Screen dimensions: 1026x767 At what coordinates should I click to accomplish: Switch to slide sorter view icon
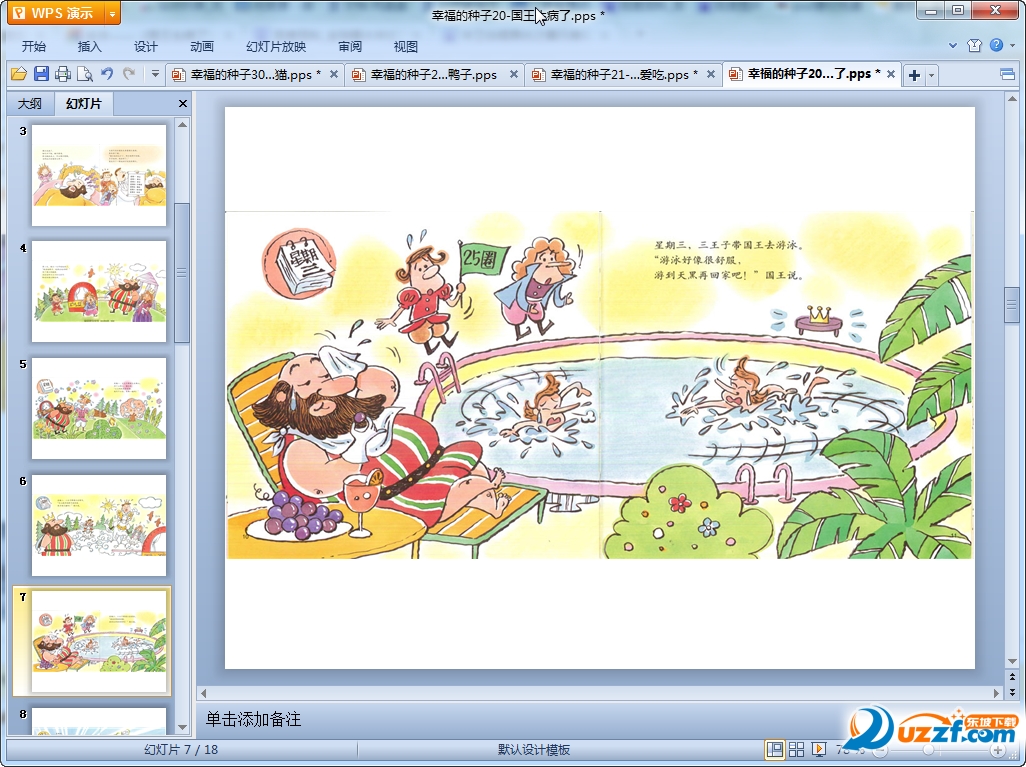click(796, 749)
